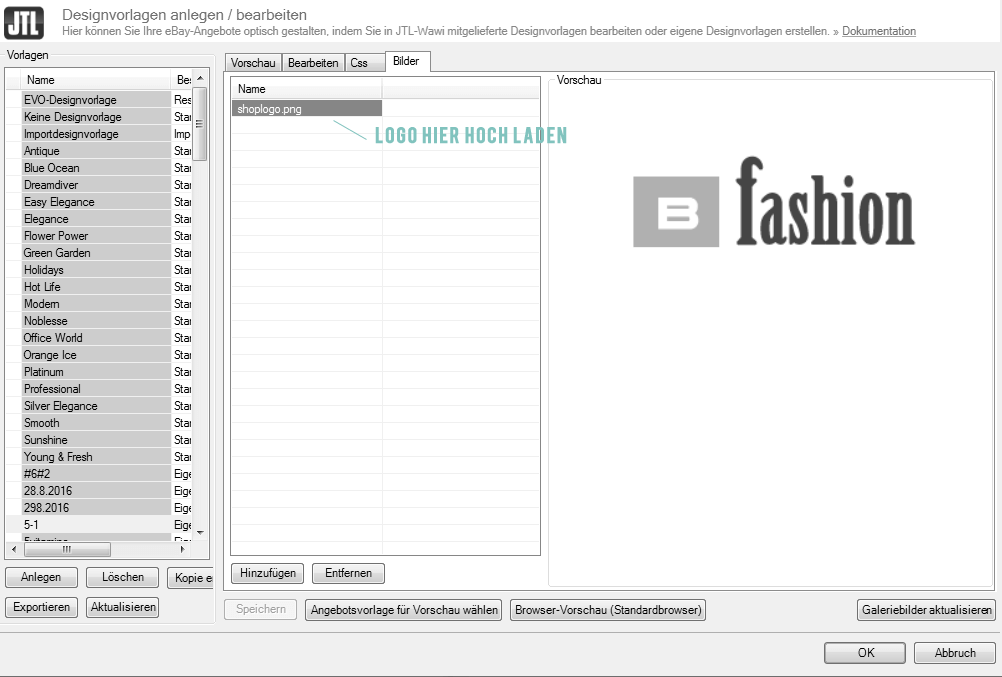Image resolution: width=1002 pixels, height=677 pixels.
Task: Click the Exportieren button
Action: 42,607
